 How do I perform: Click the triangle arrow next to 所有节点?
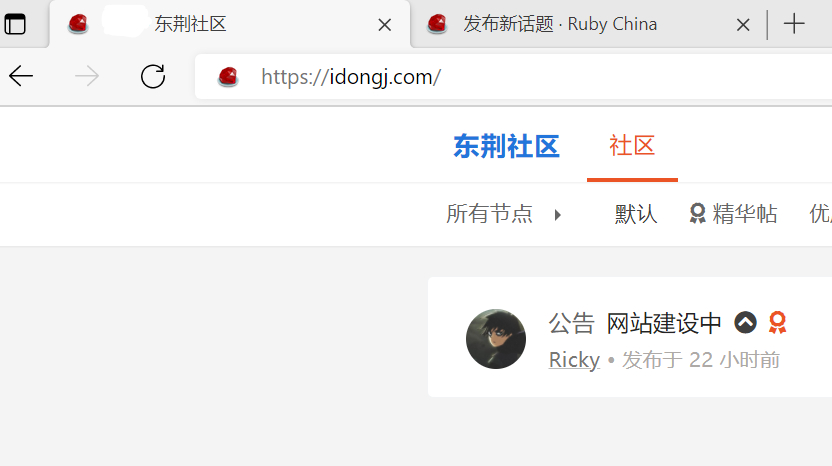tap(557, 215)
